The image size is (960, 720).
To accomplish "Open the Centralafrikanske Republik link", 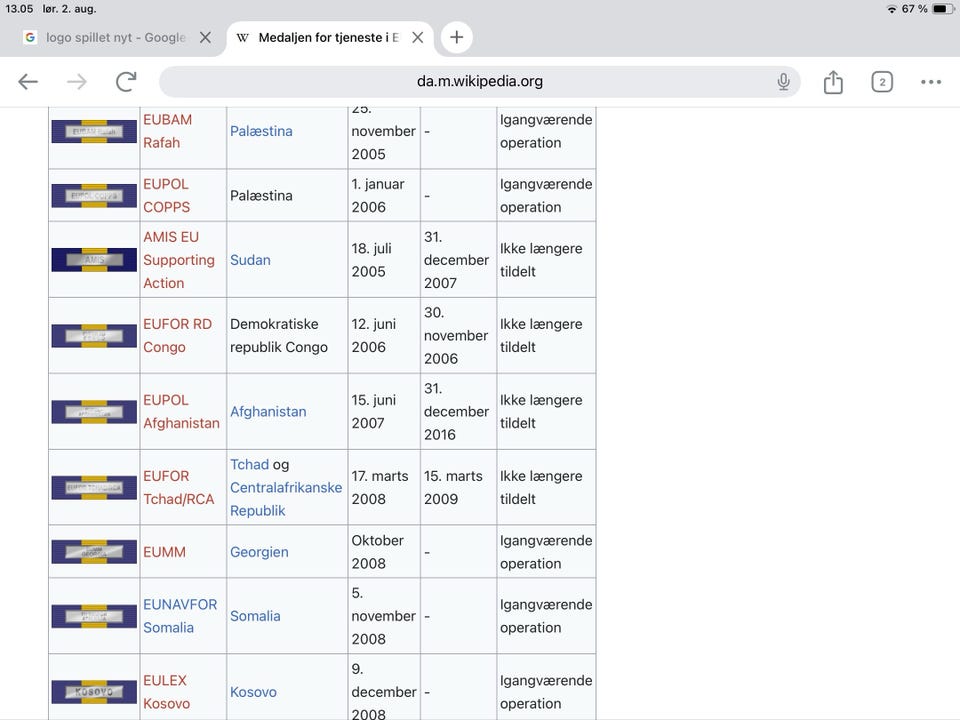I will tap(286, 499).
